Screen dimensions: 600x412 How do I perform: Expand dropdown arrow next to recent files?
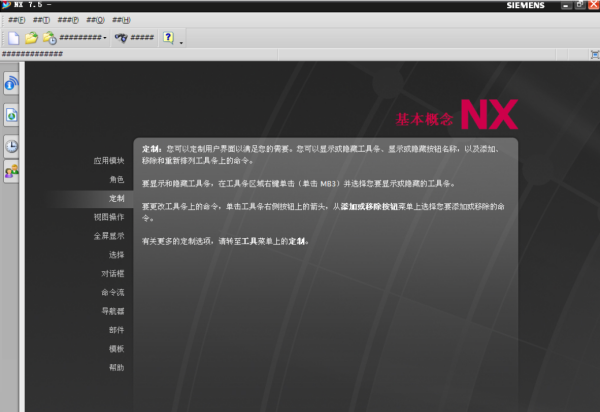coord(105,38)
